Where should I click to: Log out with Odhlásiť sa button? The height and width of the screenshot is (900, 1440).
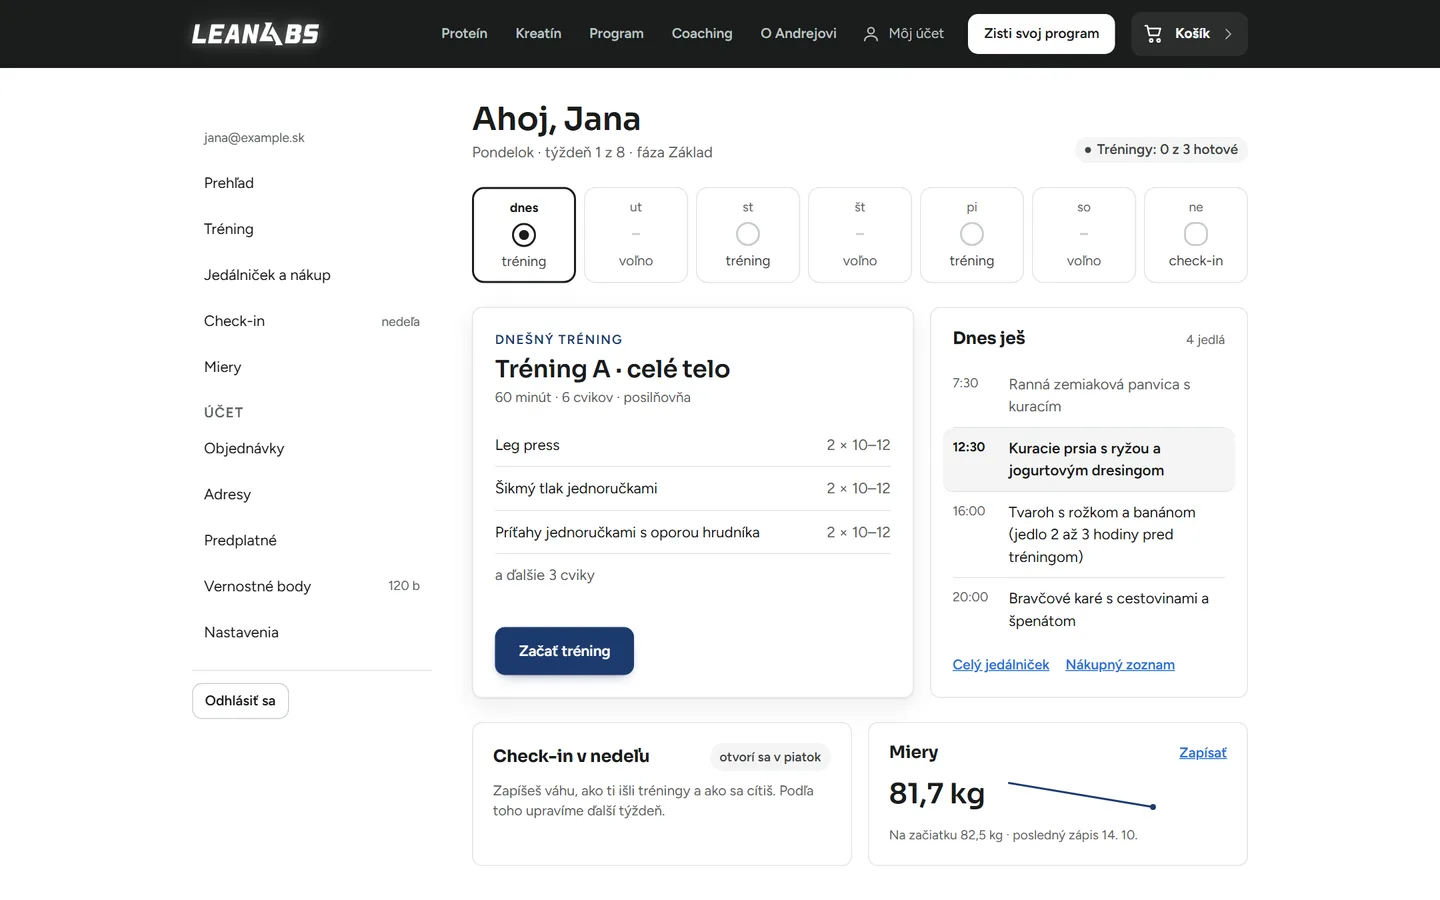pos(240,701)
